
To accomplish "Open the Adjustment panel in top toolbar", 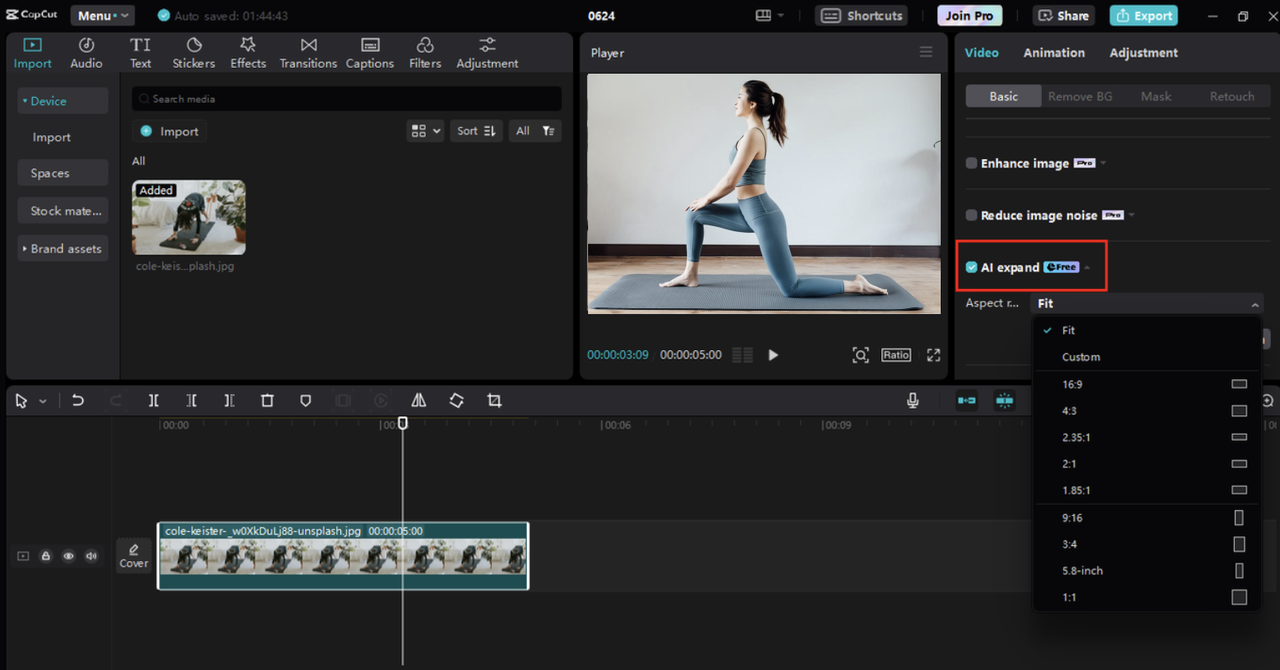I will pos(487,53).
